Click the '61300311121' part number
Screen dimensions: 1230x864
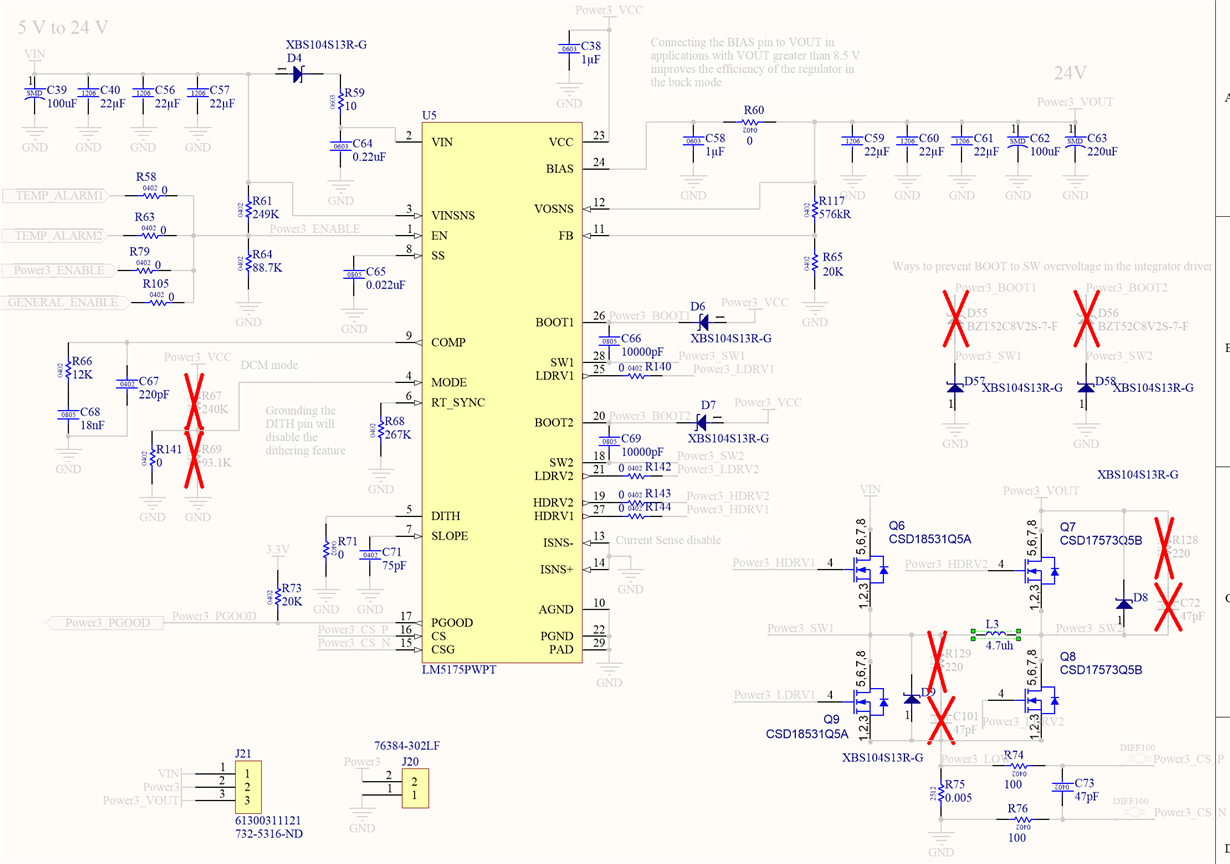(270, 820)
